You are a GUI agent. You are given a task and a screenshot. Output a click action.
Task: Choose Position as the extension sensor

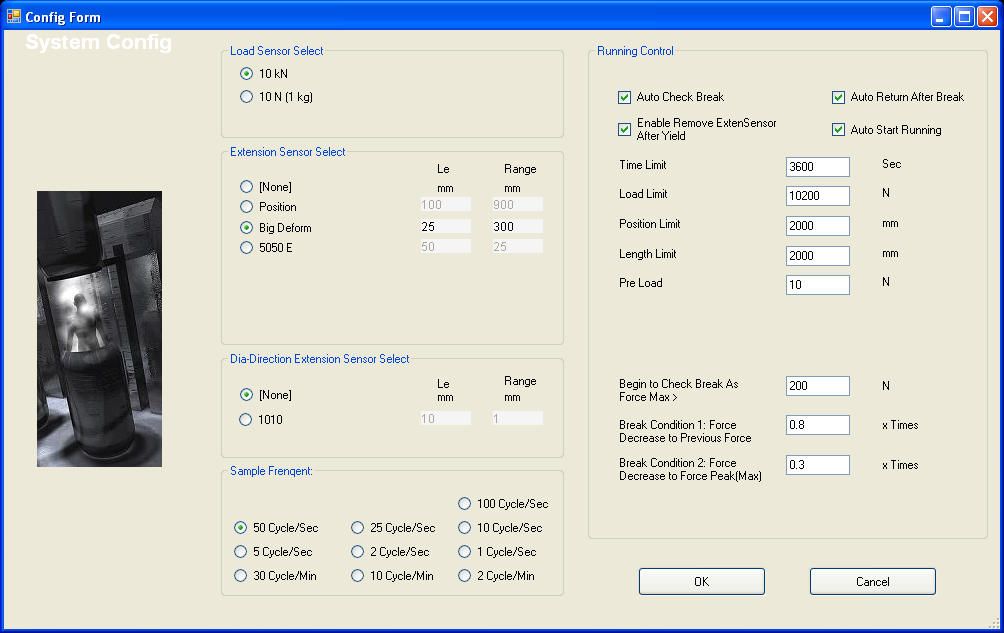point(247,207)
